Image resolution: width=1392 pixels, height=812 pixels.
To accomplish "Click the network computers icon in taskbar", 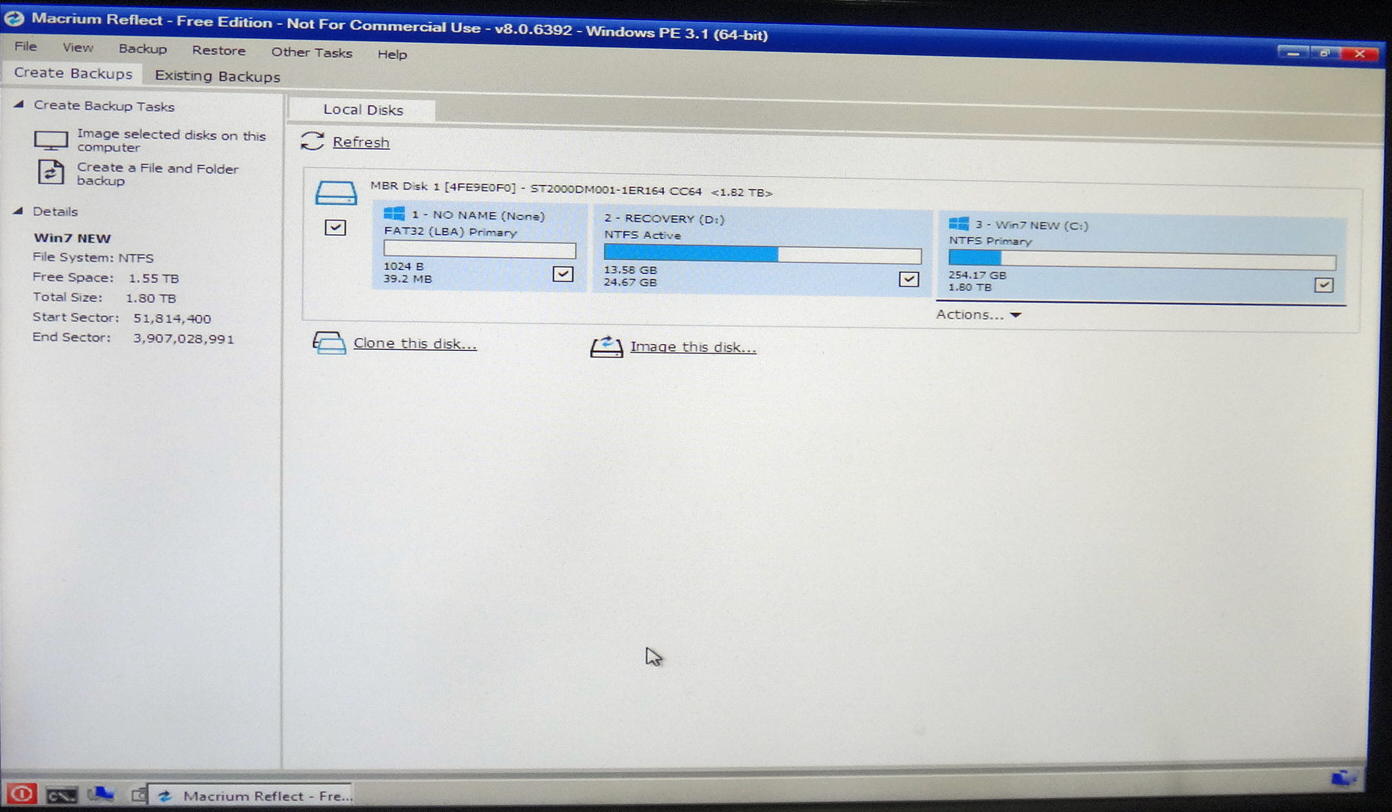I will [x=100, y=795].
